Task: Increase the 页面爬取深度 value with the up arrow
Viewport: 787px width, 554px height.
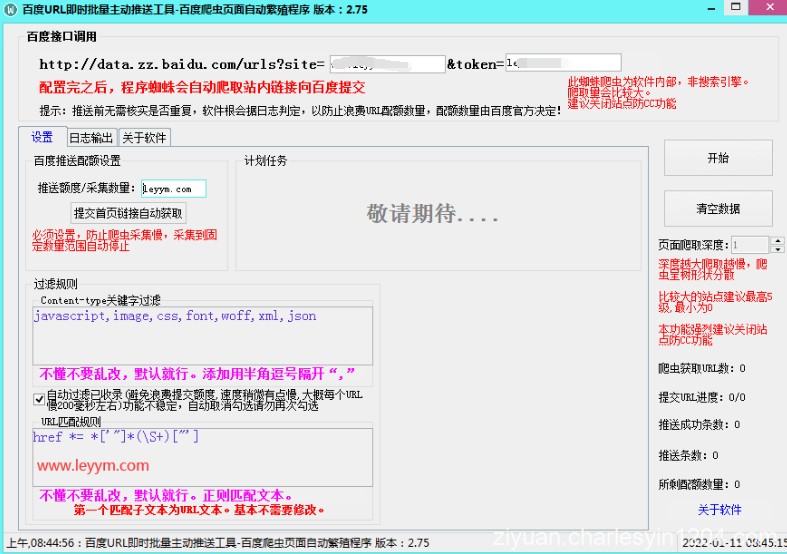Action: (777, 241)
